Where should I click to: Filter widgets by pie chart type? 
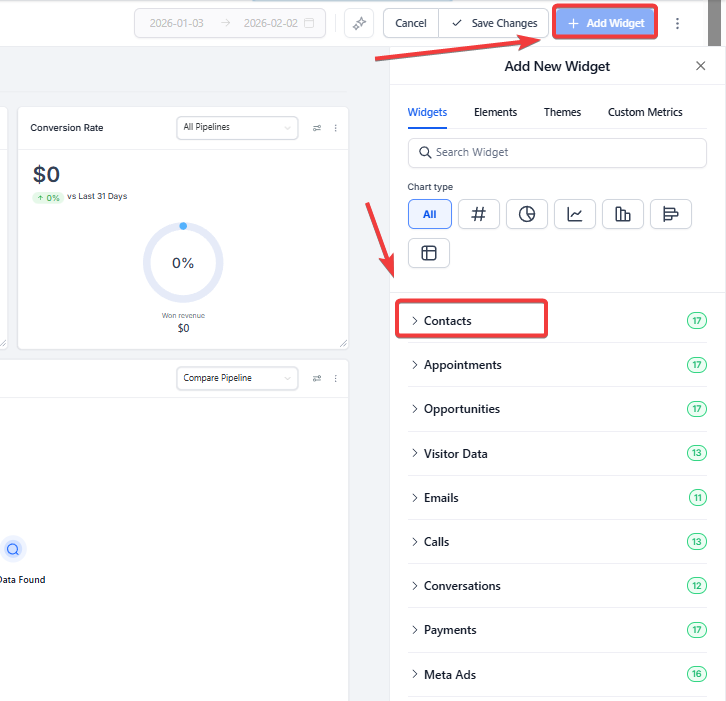click(527, 214)
